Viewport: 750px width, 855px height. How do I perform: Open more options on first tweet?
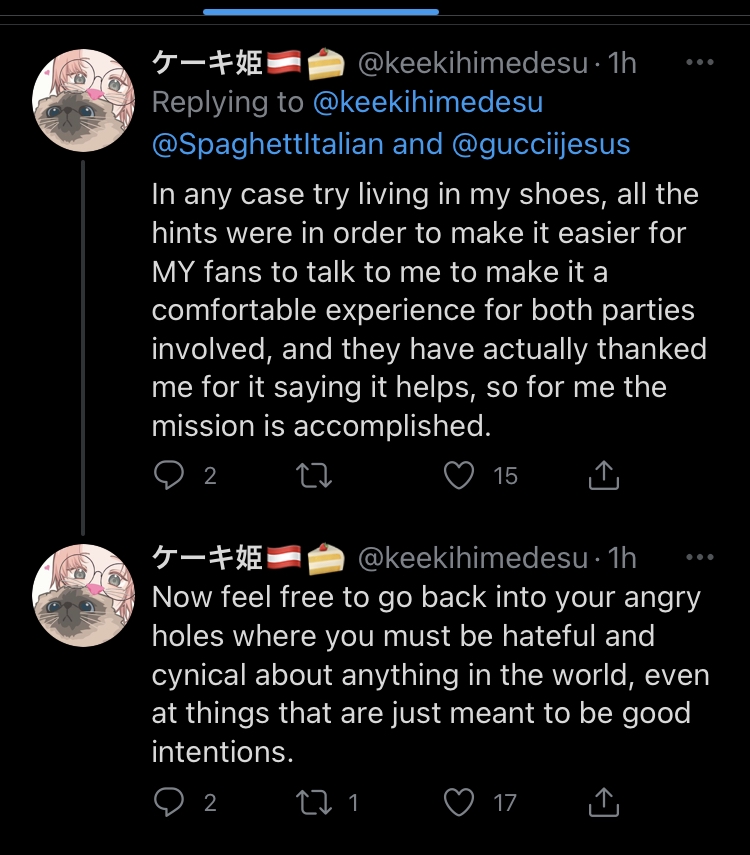click(x=699, y=62)
